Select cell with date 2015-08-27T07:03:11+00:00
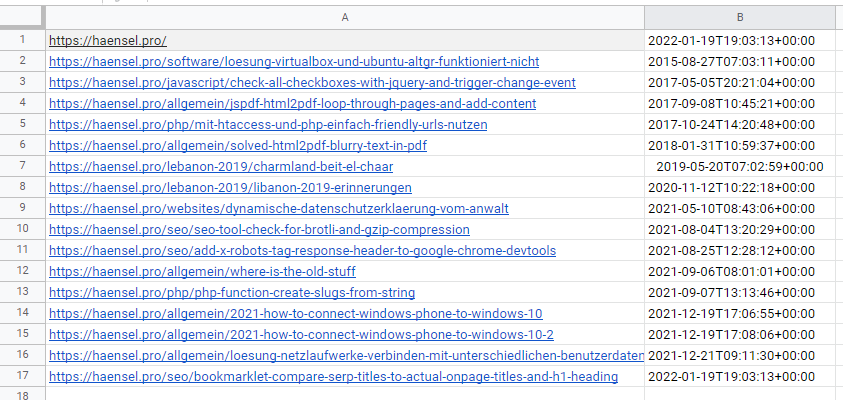Image resolution: width=843 pixels, height=400 pixels. coord(740,61)
